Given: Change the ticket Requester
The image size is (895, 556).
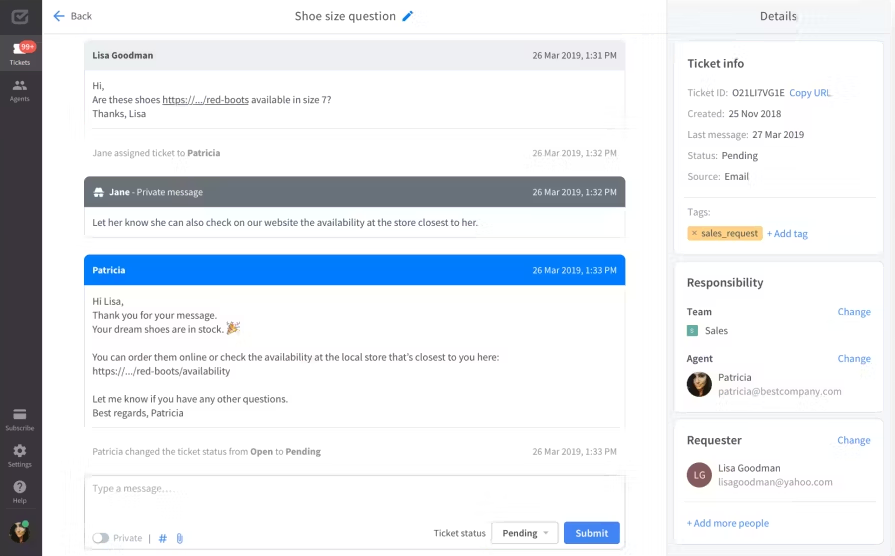Looking at the screenshot, I should click(853, 440).
